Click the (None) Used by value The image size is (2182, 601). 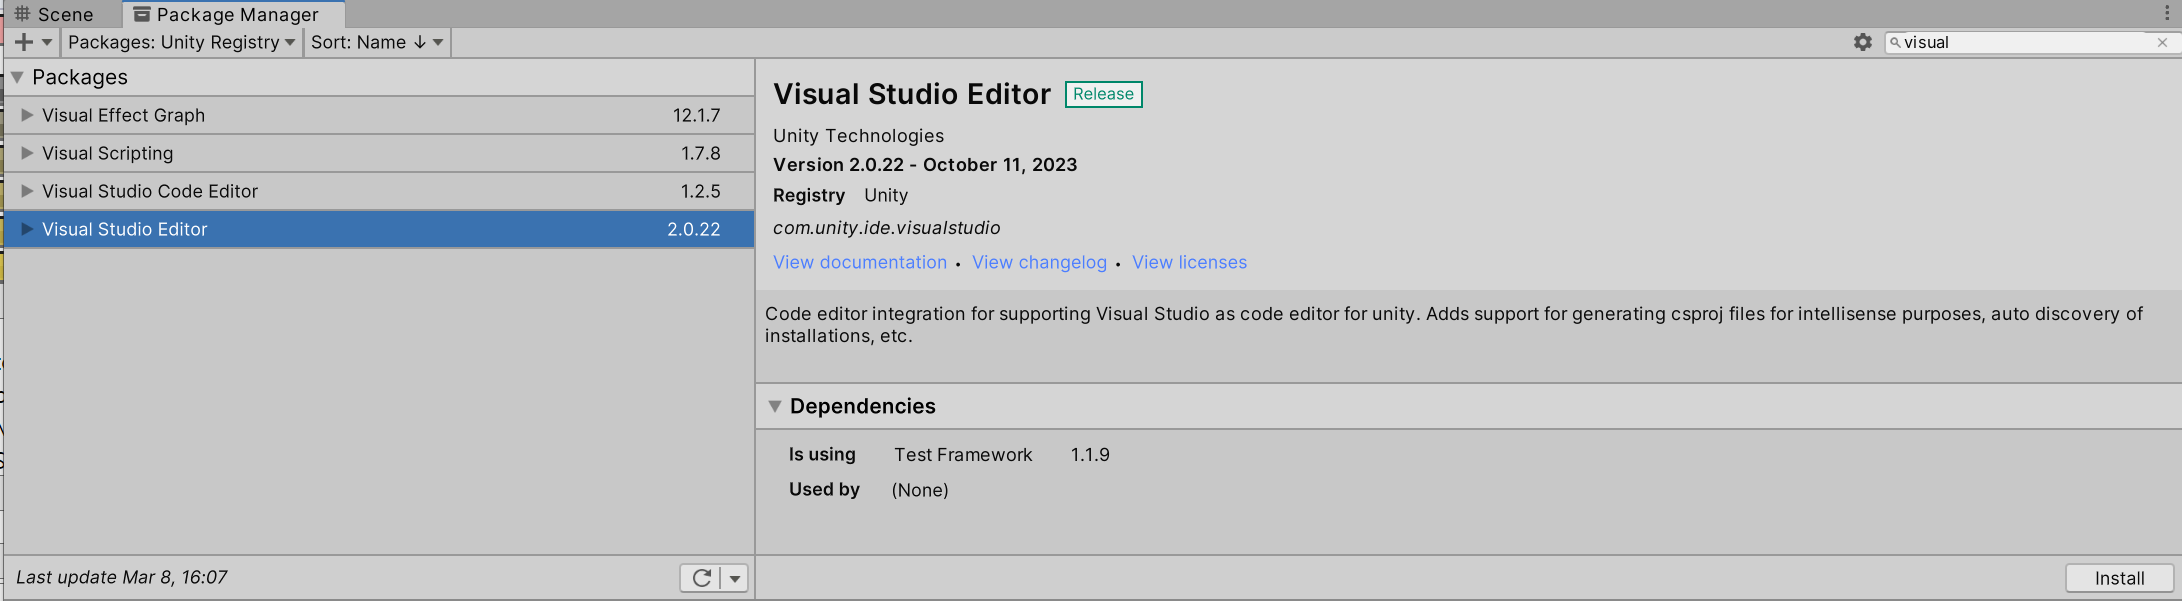pos(920,490)
